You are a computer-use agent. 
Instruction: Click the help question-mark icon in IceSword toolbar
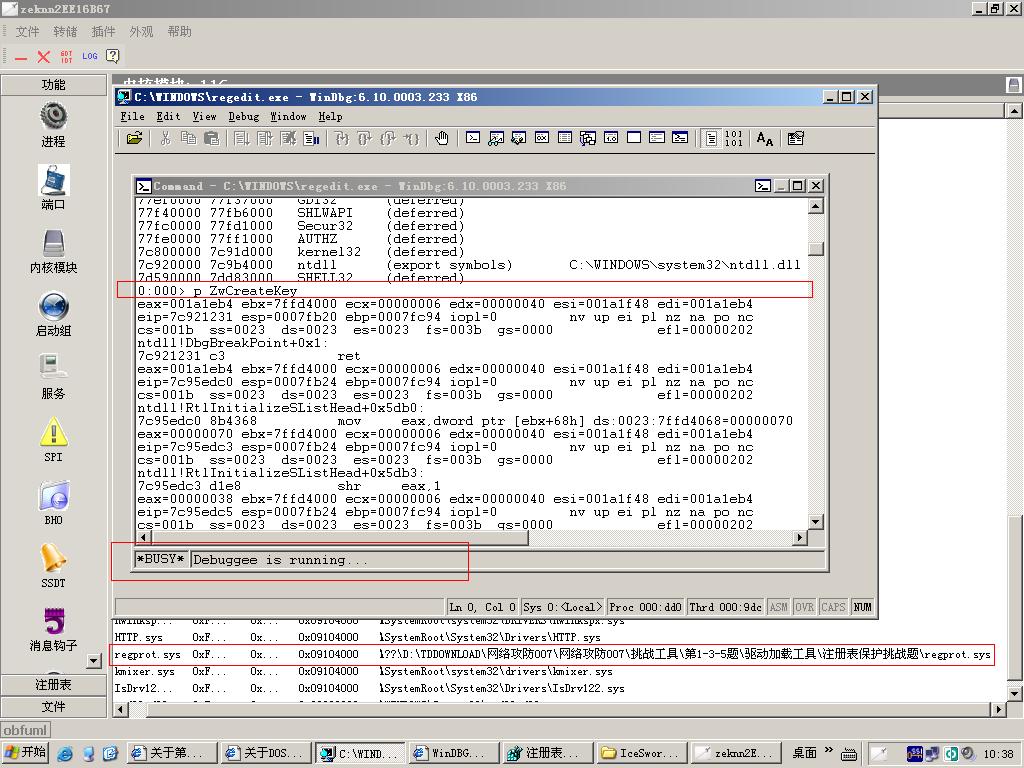[112, 56]
